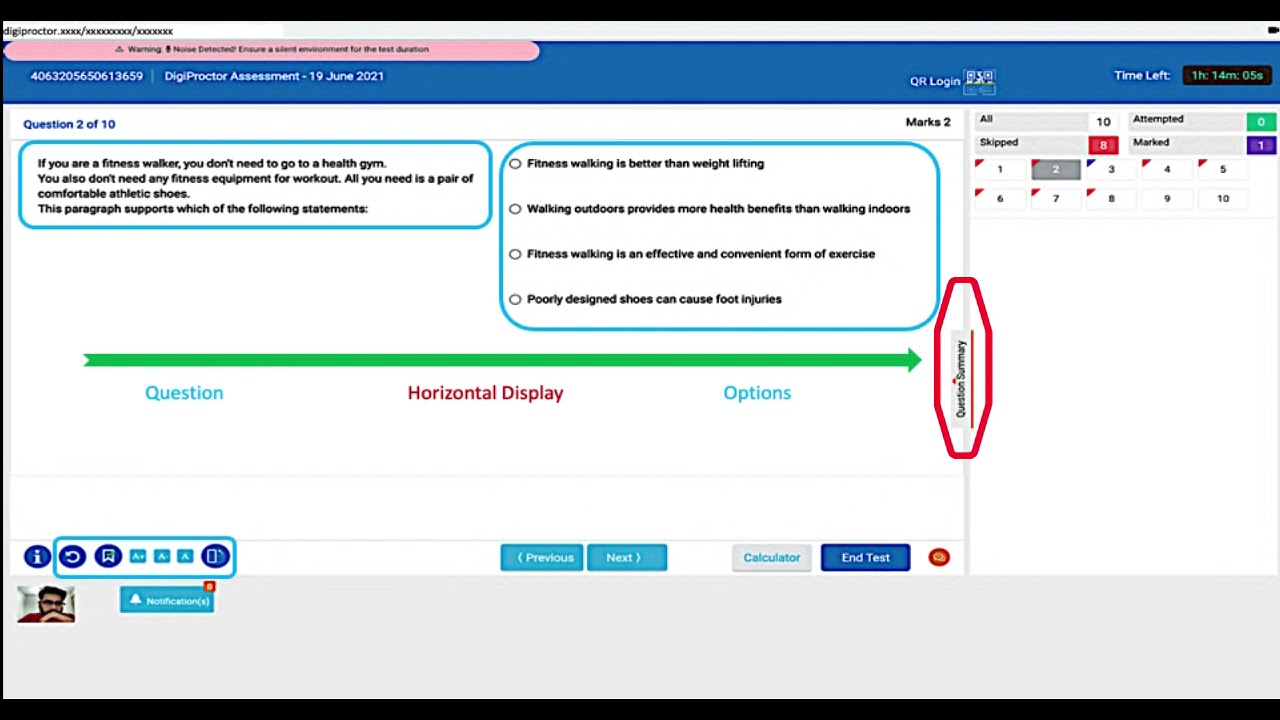Jump to question 6 in summary
Viewport: 1280px width, 720px height.
pyautogui.click(x=1000, y=199)
